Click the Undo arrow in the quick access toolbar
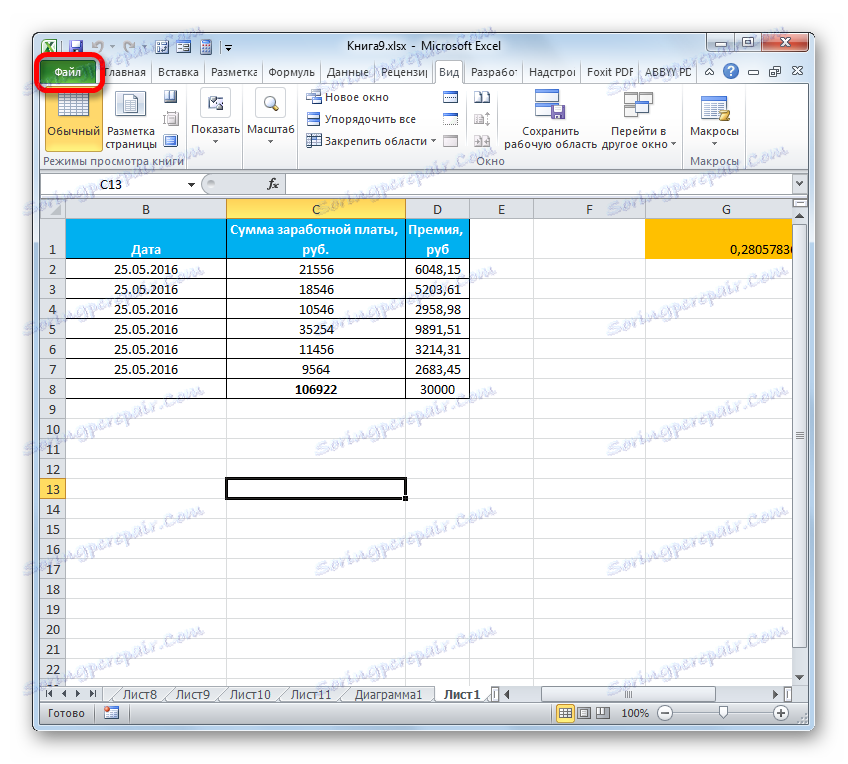Screen dimensions: 848x764 (x=98, y=47)
